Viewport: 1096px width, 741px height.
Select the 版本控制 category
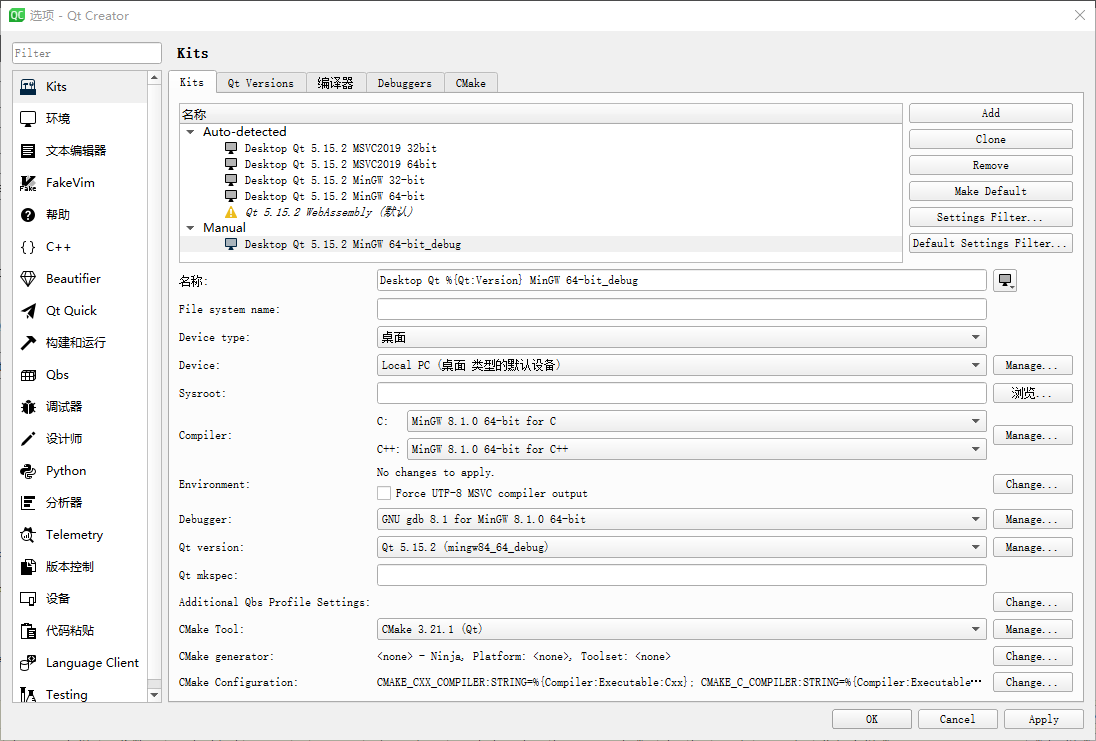click(x=80, y=567)
